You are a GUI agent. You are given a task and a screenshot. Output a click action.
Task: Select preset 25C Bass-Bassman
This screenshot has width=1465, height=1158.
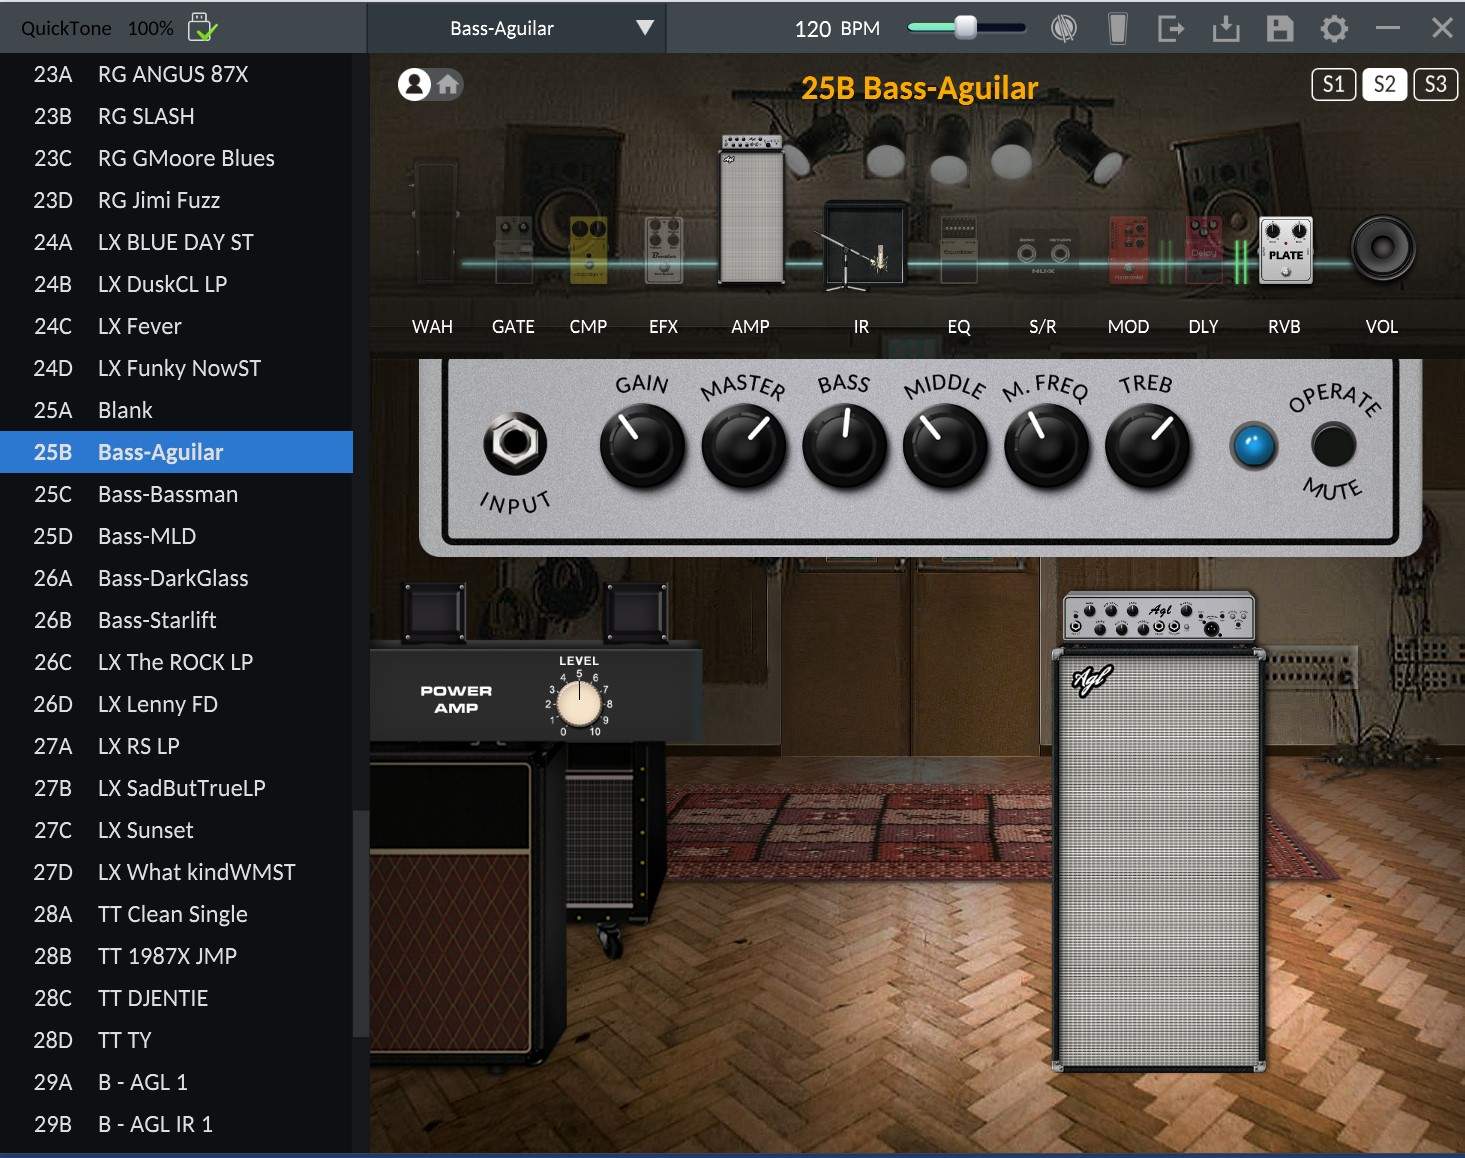[x=176, y=494]
